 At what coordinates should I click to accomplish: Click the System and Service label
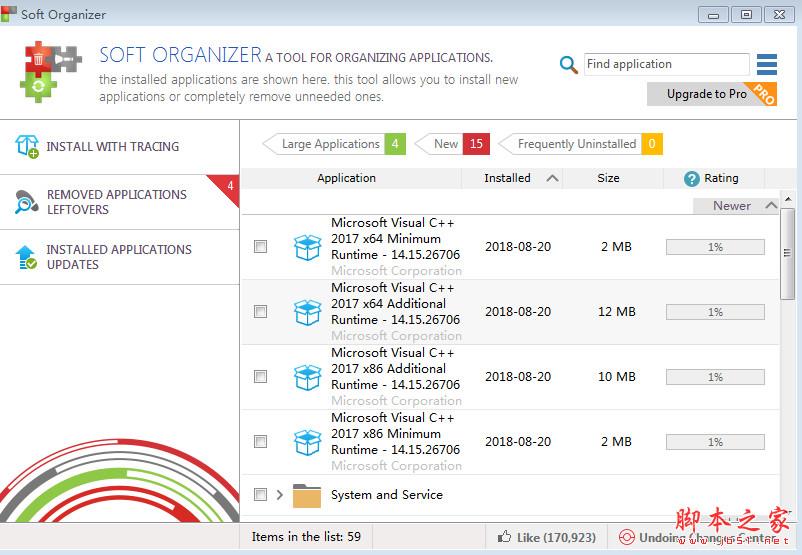[387, 495]
